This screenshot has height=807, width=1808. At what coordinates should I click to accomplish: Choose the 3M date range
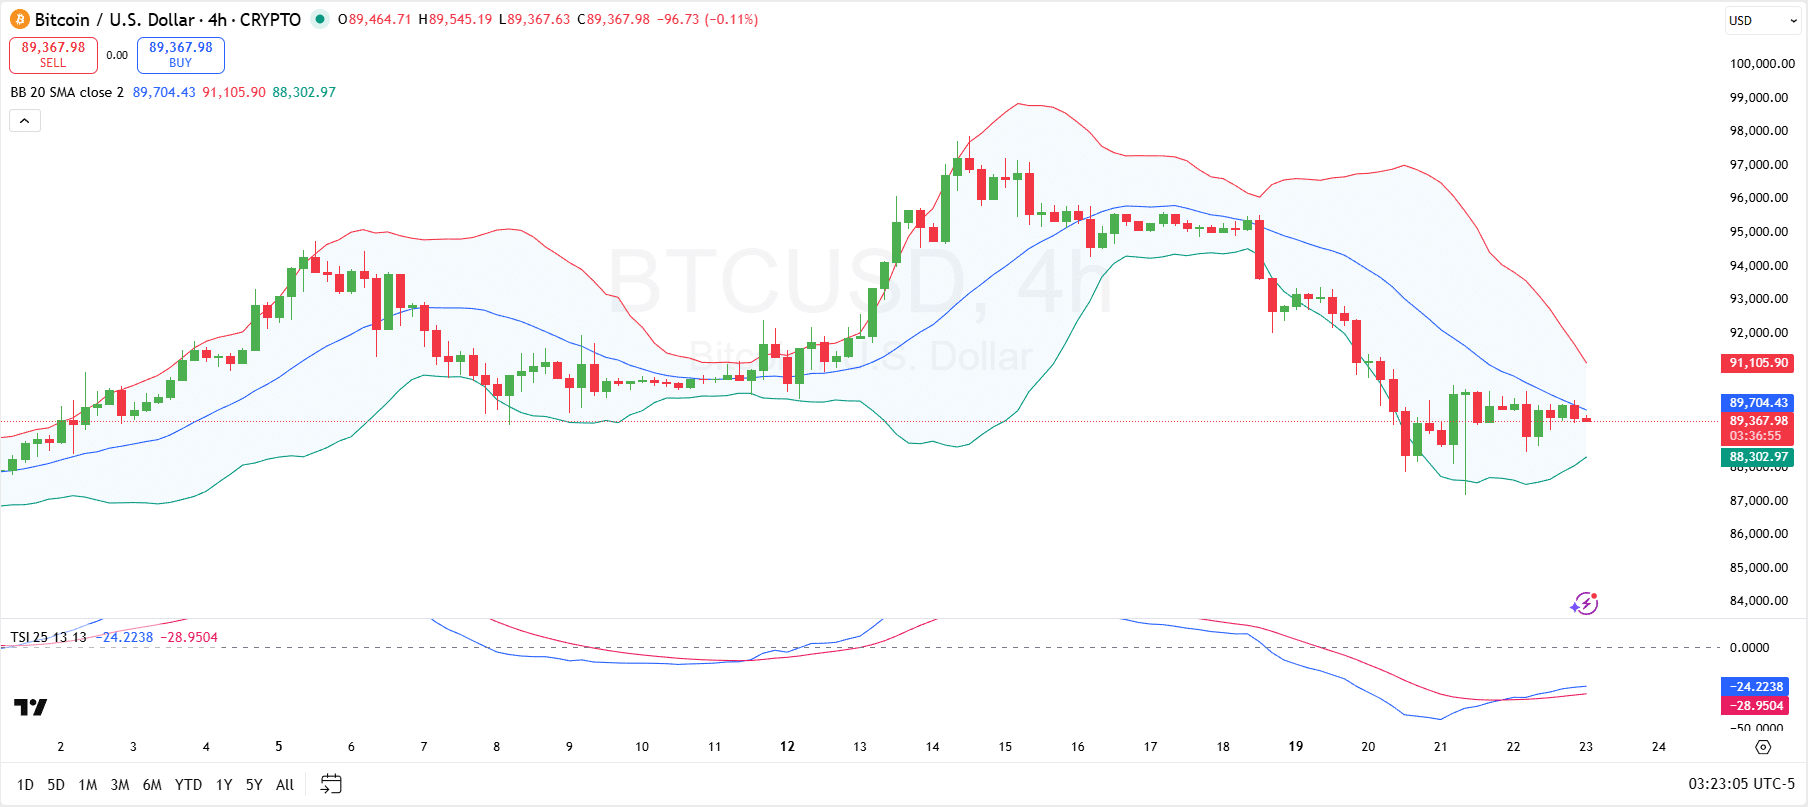pos(120,785)
